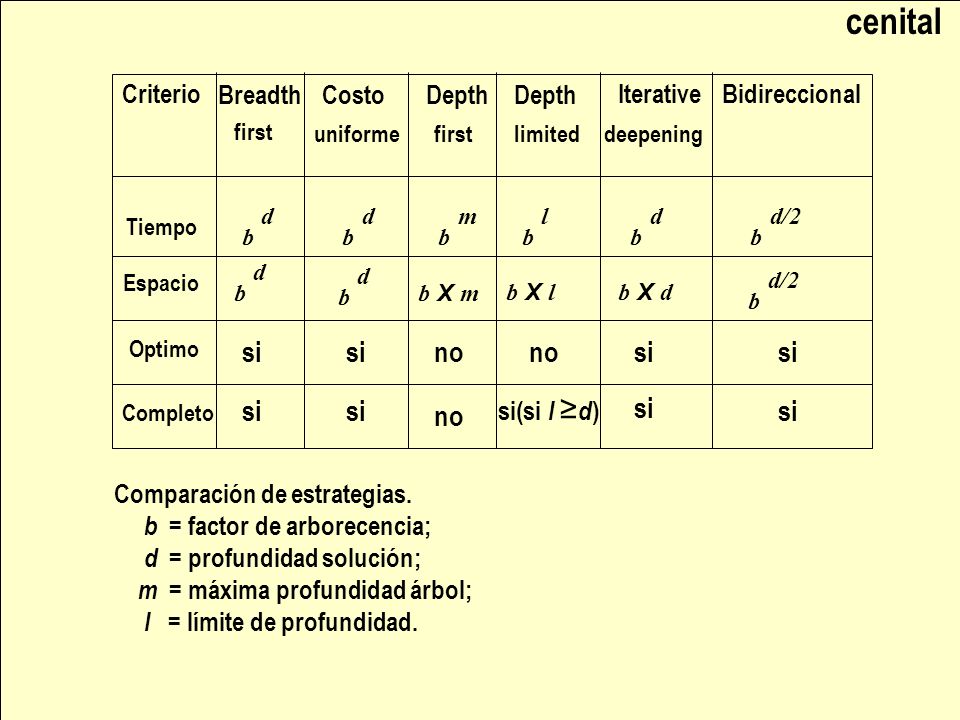Image resolution: width=960 pixels, height=720 pixels.
Task: Click the Breadth first column header
Action: click(260, 126)
